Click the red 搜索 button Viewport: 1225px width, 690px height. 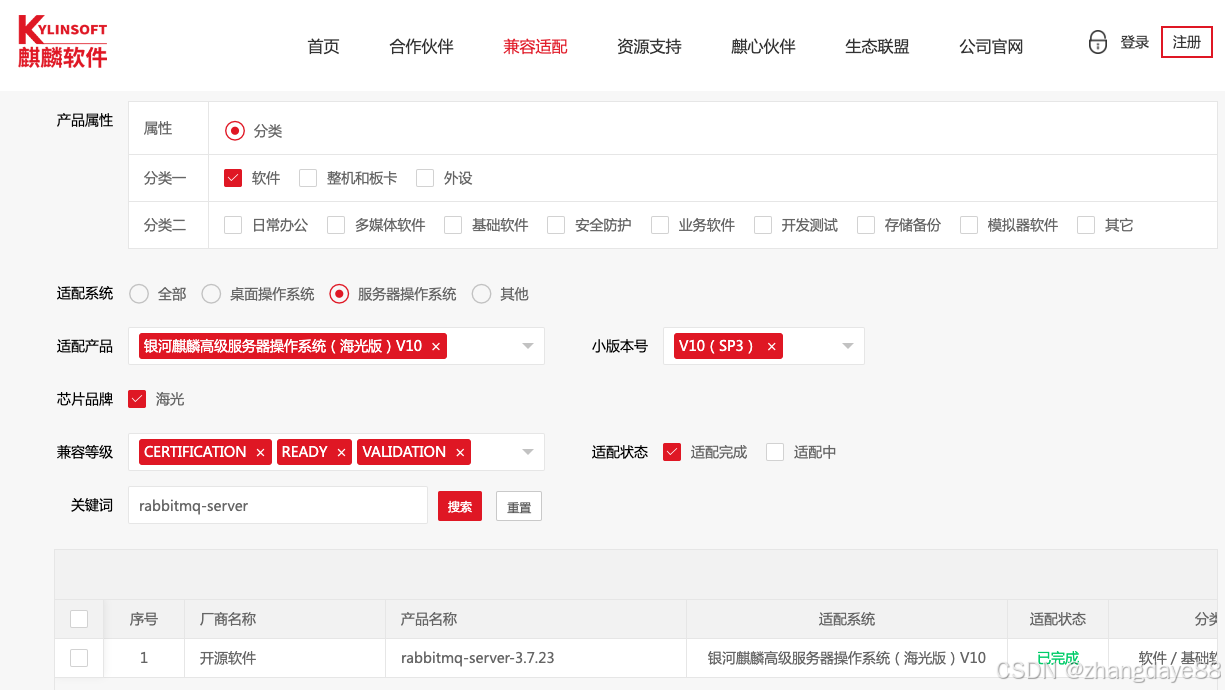point(460,506)
